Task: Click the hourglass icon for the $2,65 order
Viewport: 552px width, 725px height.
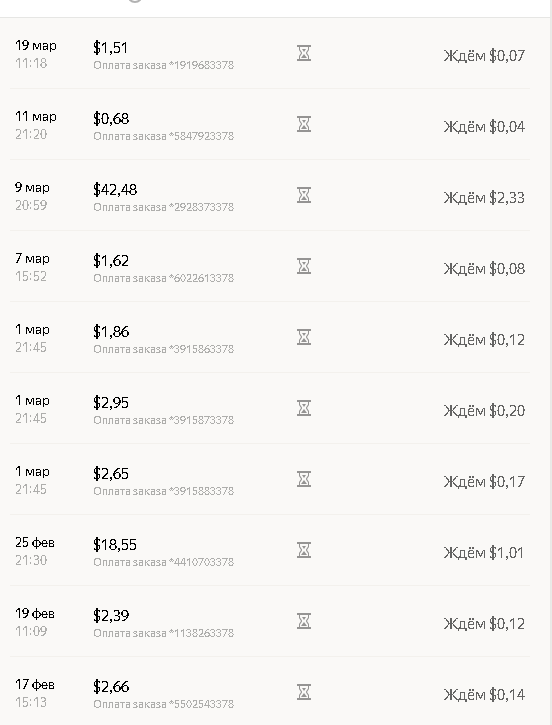Action: [304, 479]
